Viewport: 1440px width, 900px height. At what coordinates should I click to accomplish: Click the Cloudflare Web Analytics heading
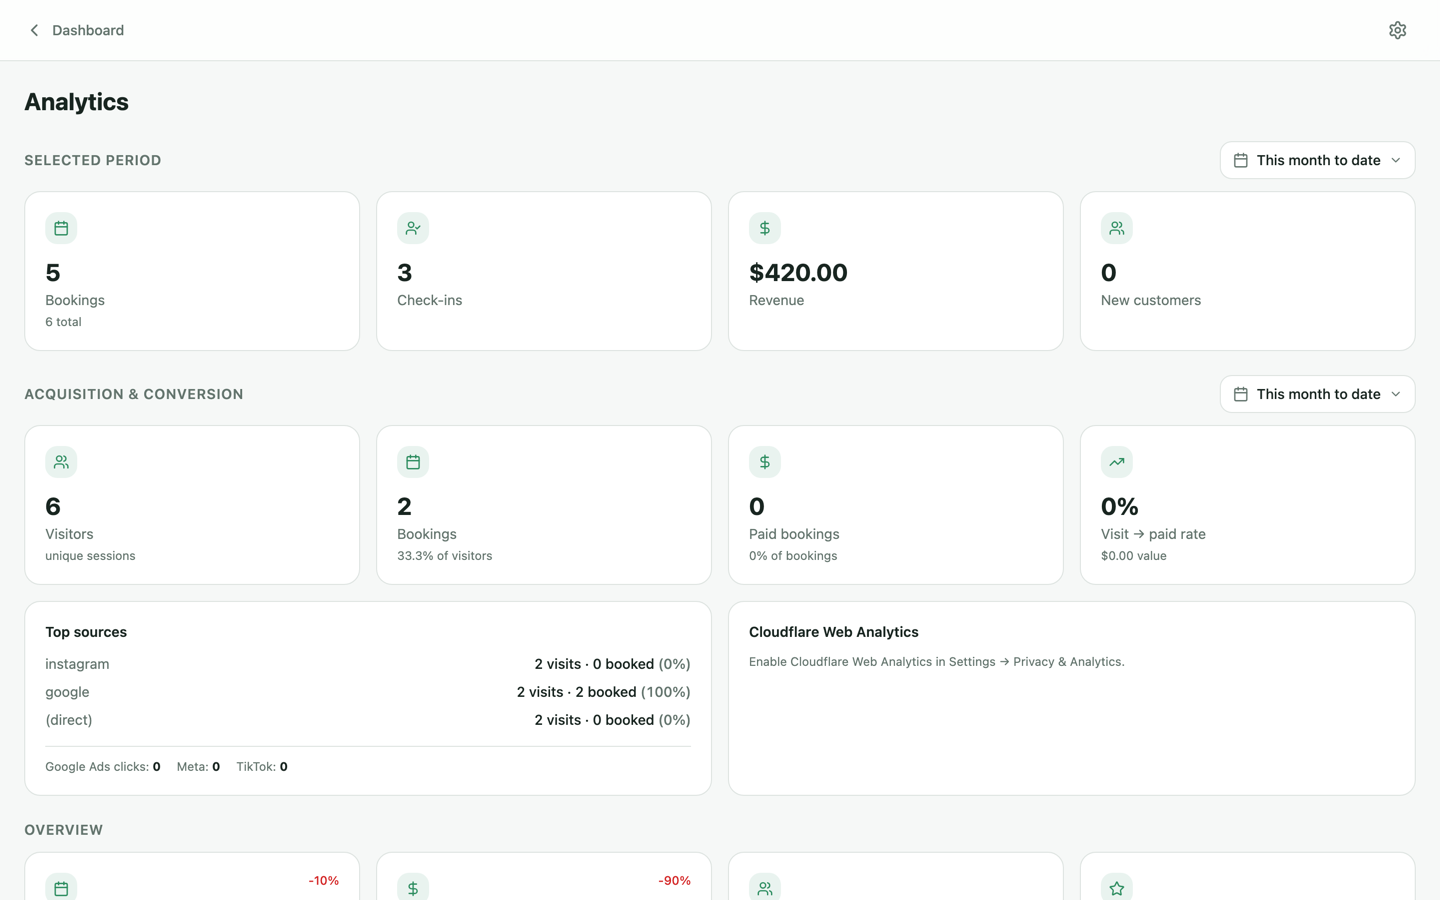[833, 632]
